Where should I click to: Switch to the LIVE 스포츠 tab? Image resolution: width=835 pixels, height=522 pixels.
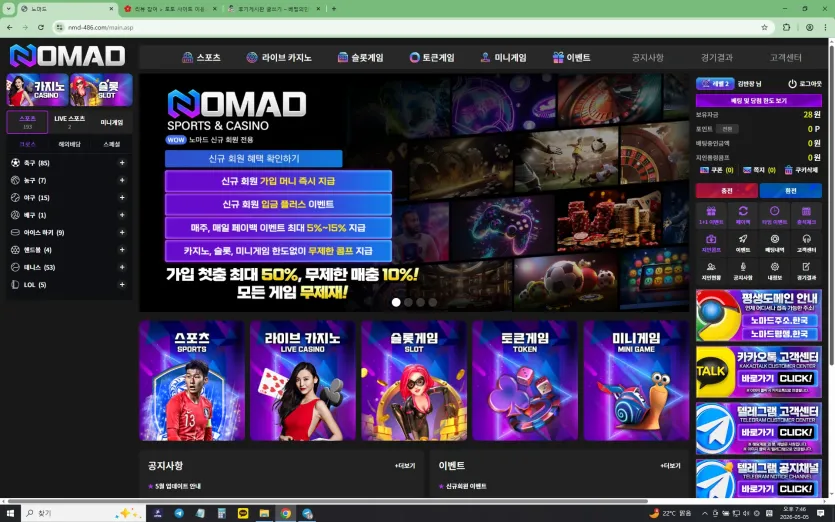click(x=69, y=122)
